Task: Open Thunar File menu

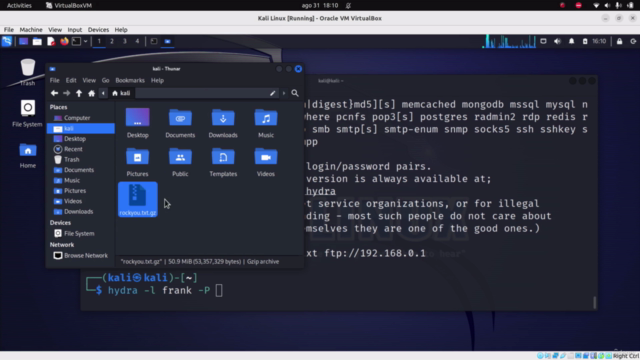Action: click(54, 80)
